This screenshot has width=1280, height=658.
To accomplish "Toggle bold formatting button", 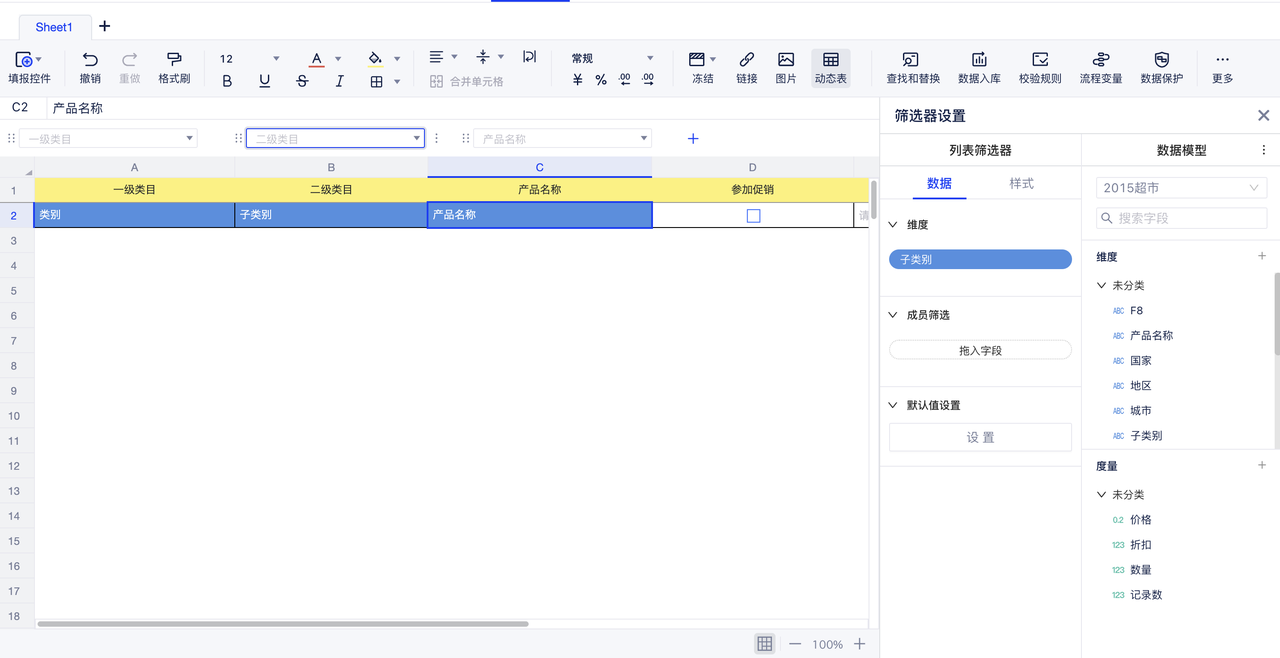I will (x=227, y=81).
